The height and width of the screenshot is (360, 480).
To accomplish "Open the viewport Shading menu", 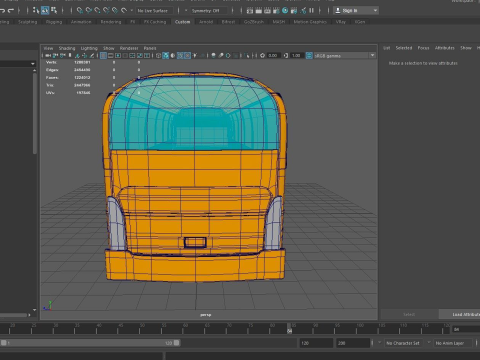I will (x=67, y=48).
